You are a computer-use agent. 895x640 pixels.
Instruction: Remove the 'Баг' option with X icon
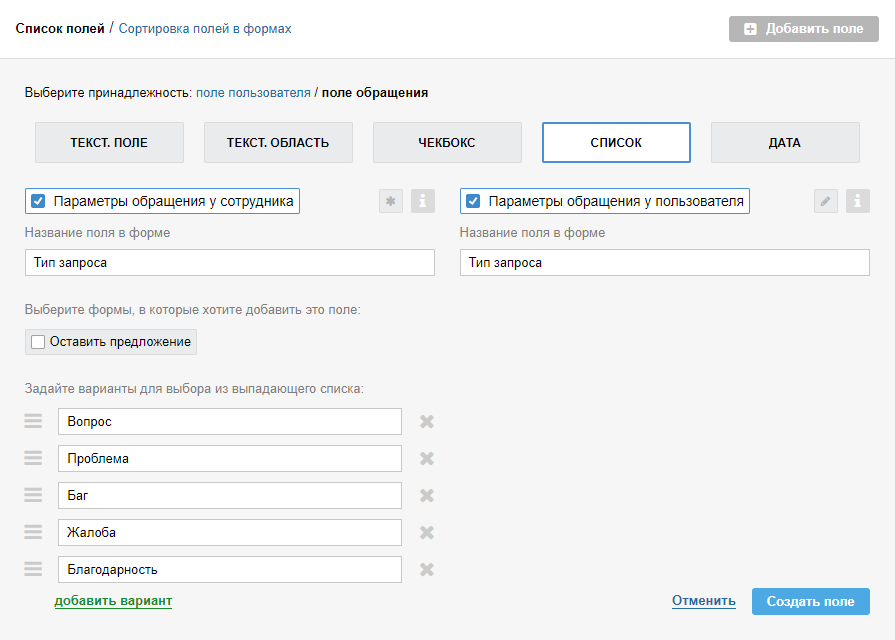pos(426,496)
